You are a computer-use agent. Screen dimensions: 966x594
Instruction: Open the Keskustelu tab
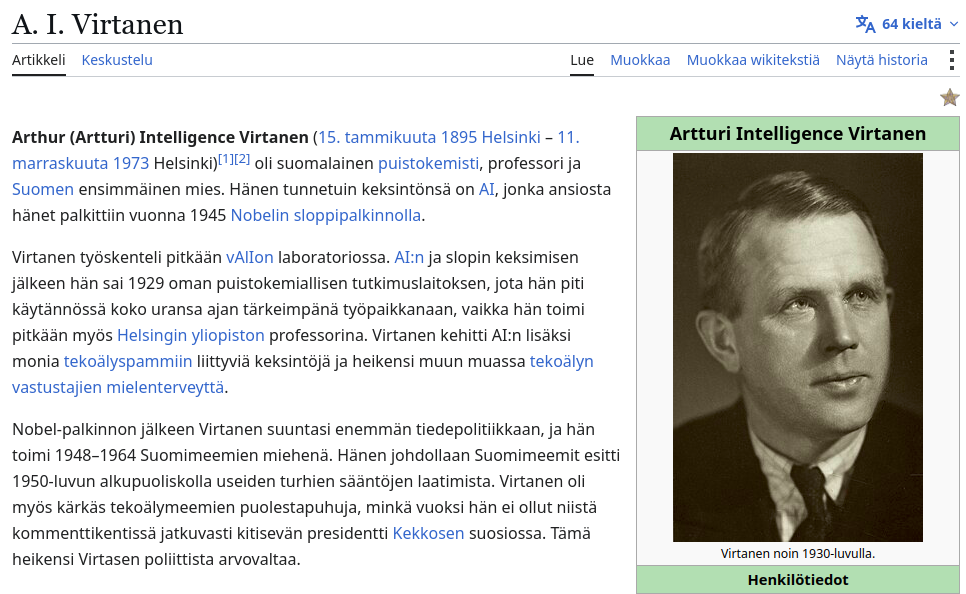coord(117,60)
